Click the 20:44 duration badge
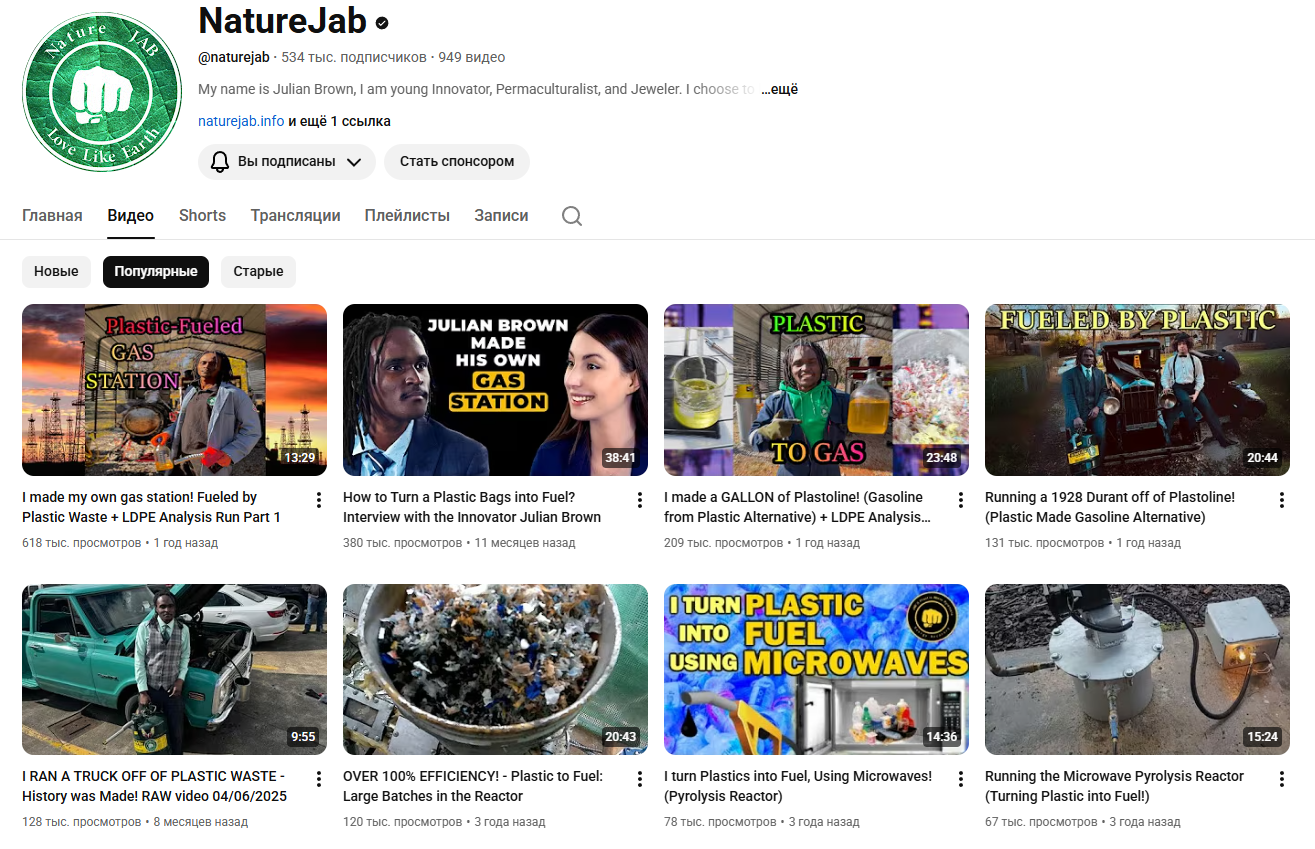This screenshot has width=1315, height=849. tap(1262, 458)
